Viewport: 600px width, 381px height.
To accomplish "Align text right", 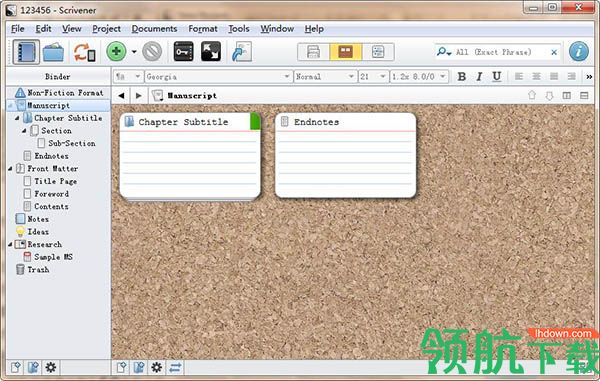I will (x=572, y=77).
